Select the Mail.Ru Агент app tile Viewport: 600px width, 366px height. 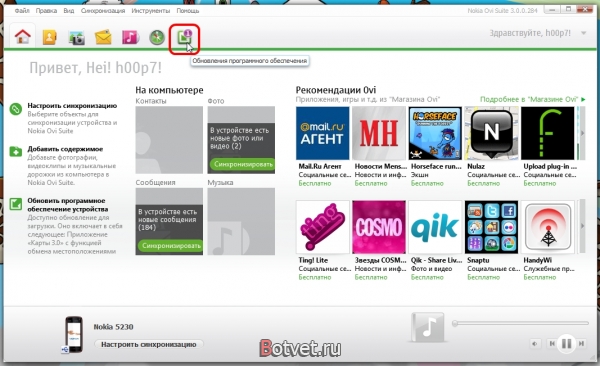pos(323,133)
